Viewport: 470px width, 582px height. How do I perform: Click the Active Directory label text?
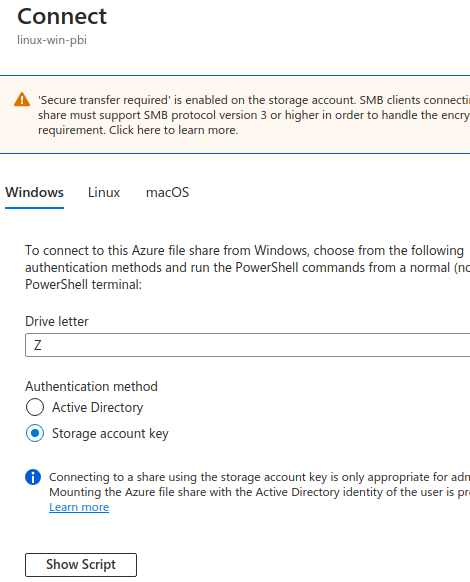97,408
